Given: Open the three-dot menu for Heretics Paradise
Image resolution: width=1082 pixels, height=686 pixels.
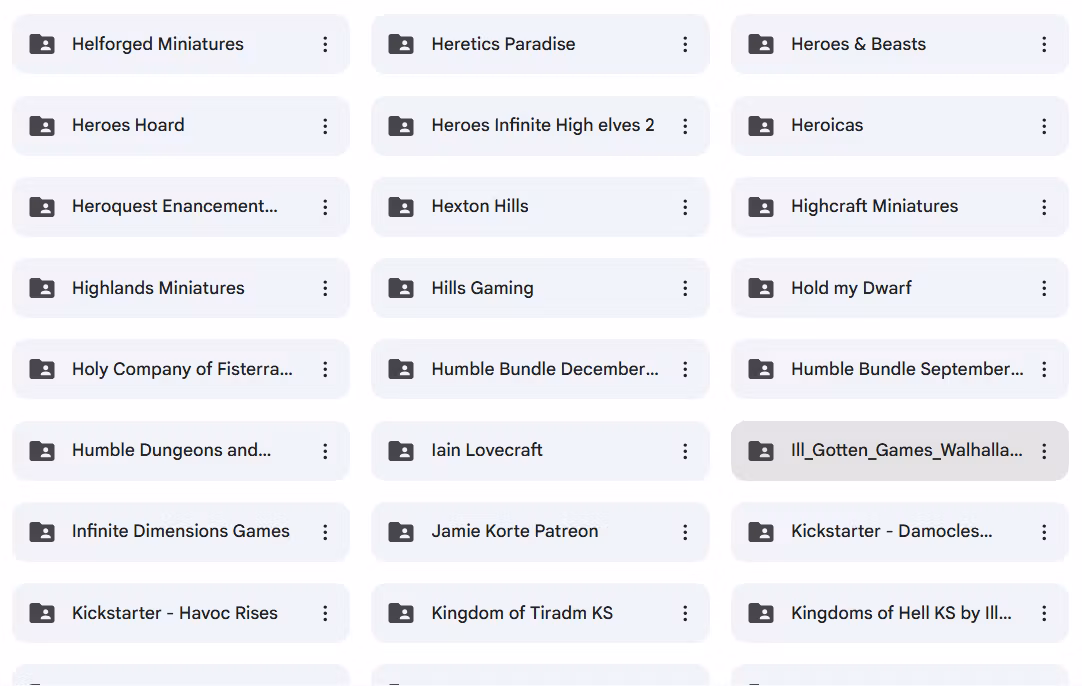Looking at the screenshot, I should 685,44.
